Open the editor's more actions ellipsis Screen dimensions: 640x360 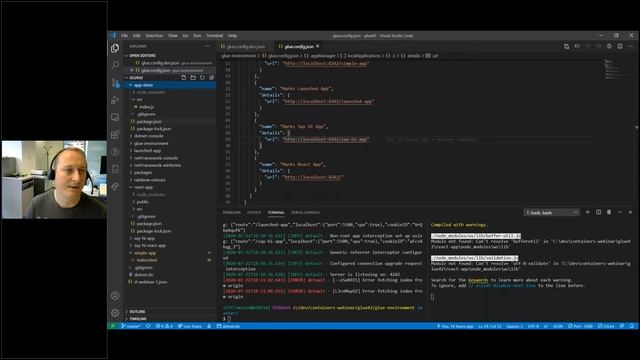point(631,47)
